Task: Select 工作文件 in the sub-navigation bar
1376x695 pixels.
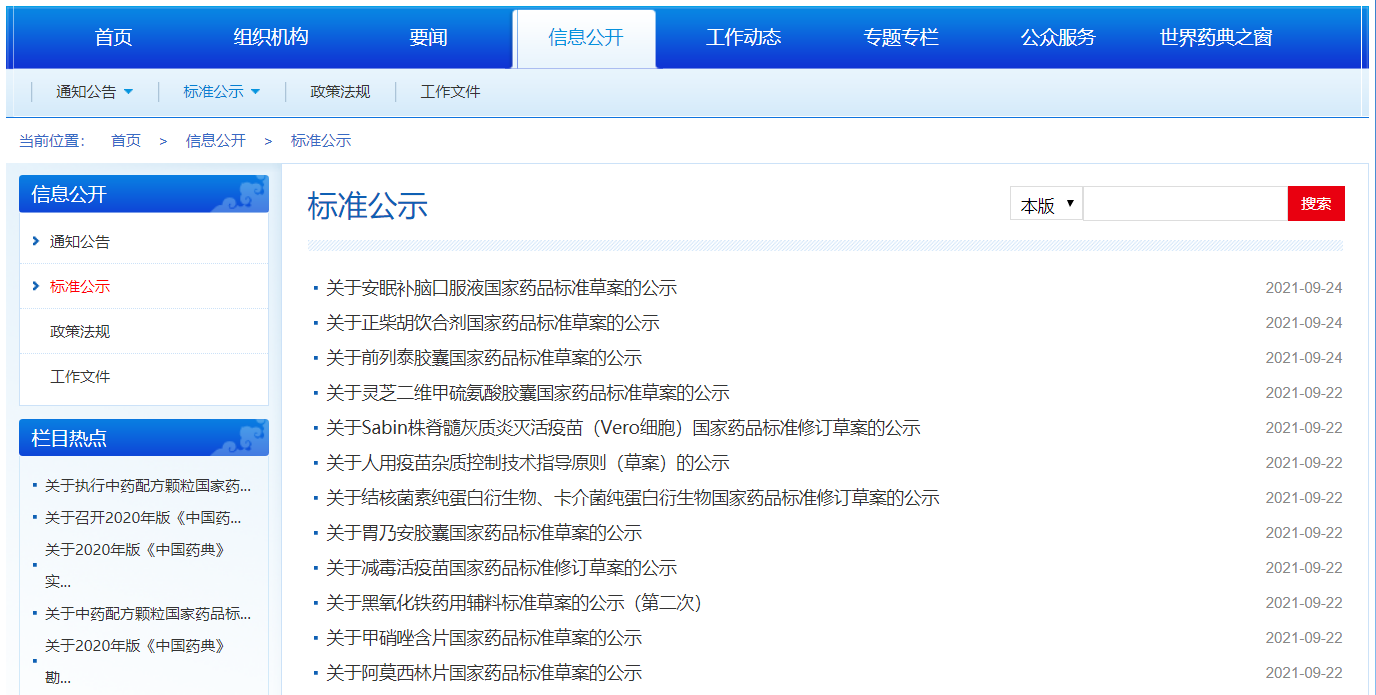Action: pos(450,92)
